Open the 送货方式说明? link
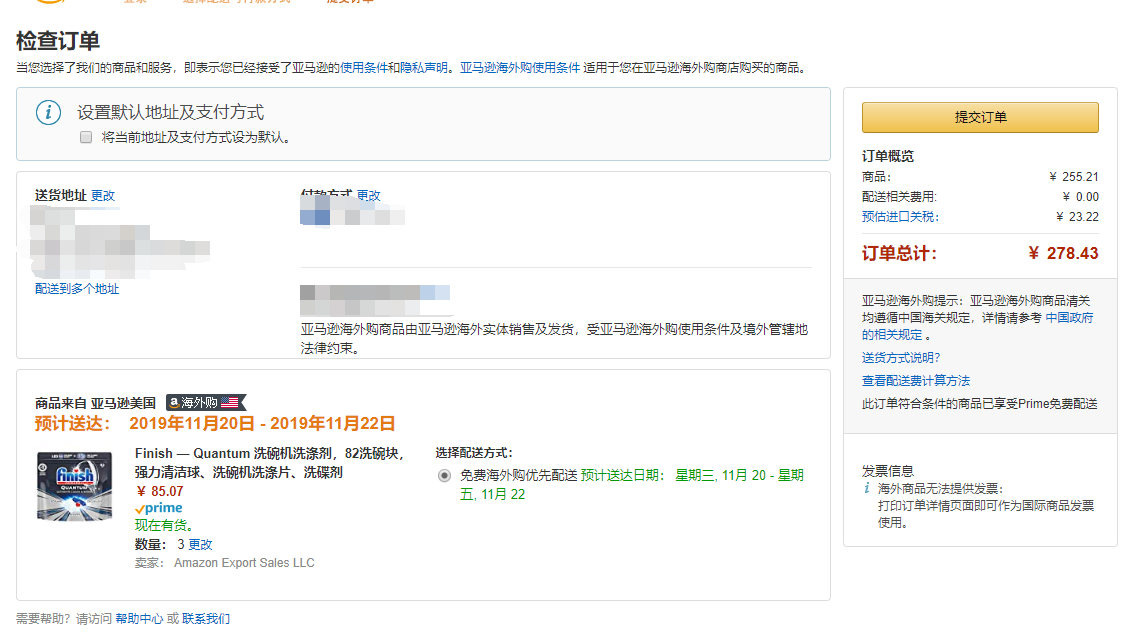Screen dimensions: 1142x637 901,358
